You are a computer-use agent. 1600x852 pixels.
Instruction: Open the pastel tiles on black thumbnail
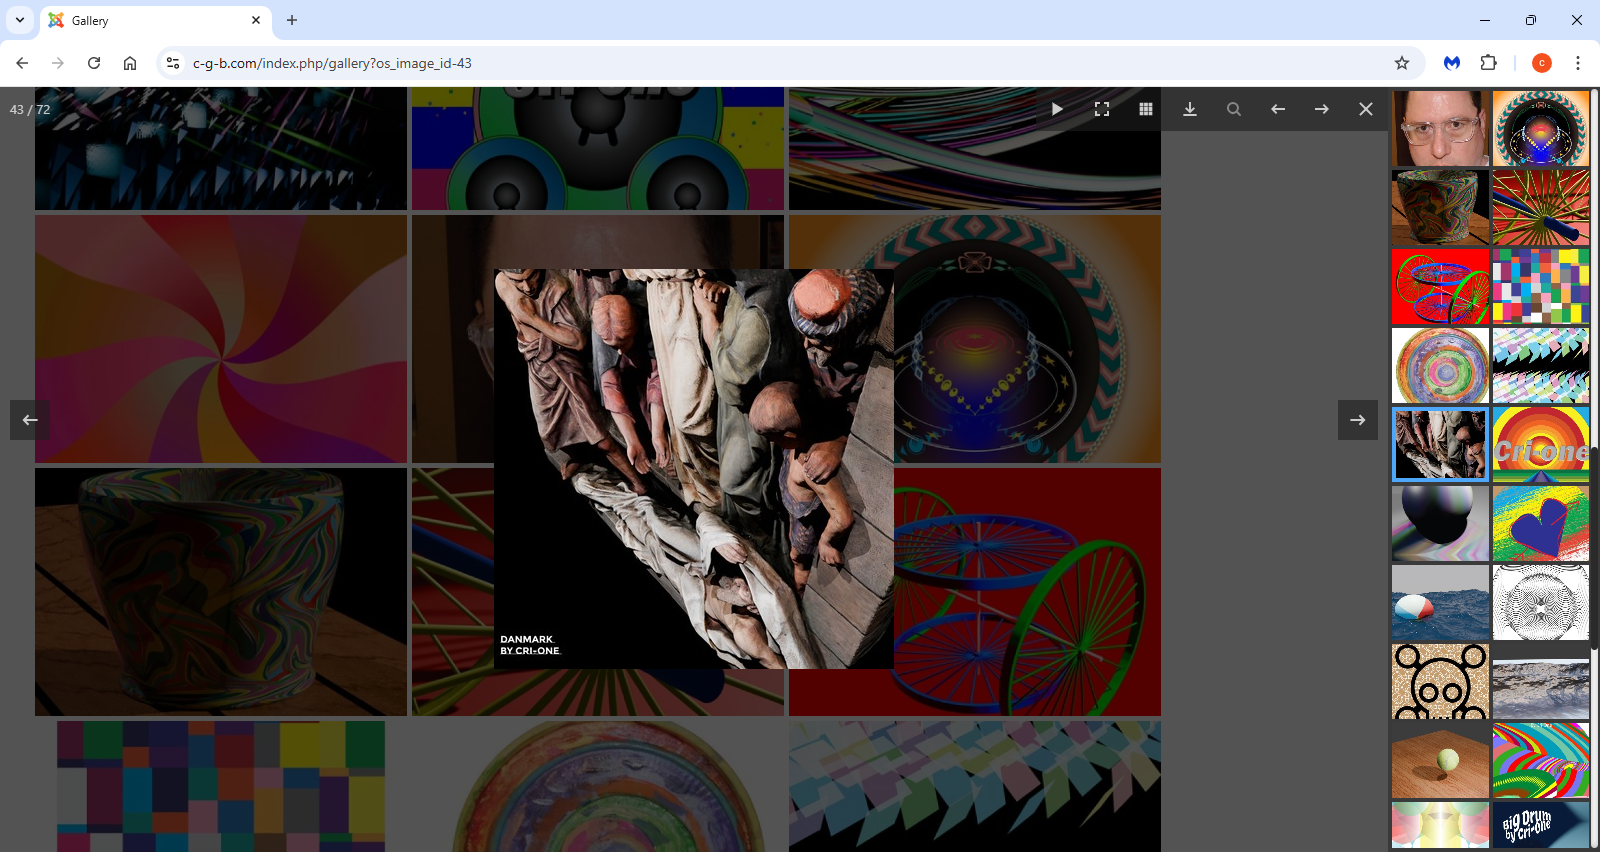1541,365
